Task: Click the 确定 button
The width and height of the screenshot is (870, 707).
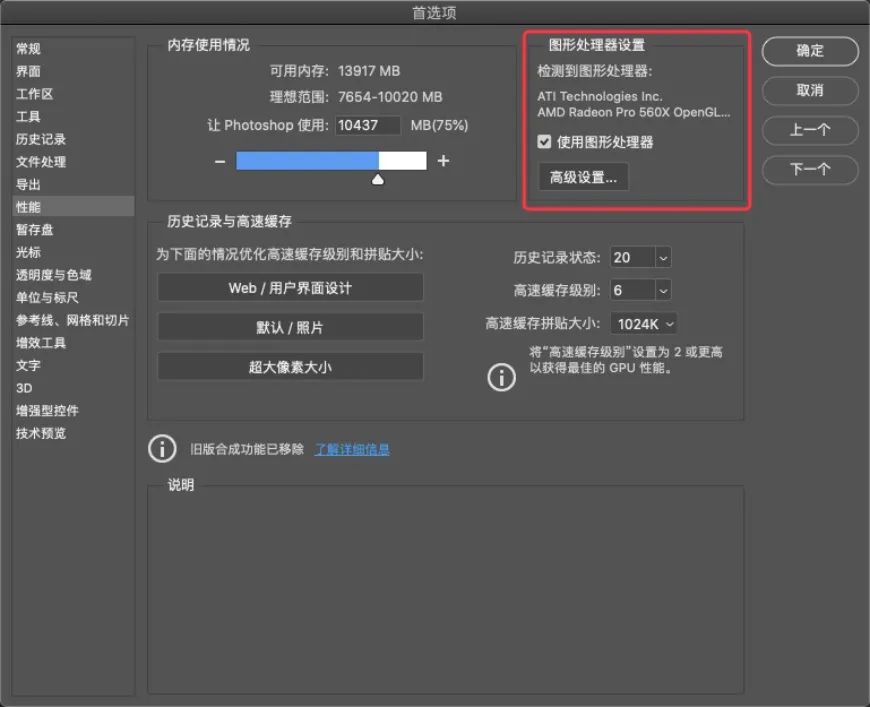Action: [810, 51]
